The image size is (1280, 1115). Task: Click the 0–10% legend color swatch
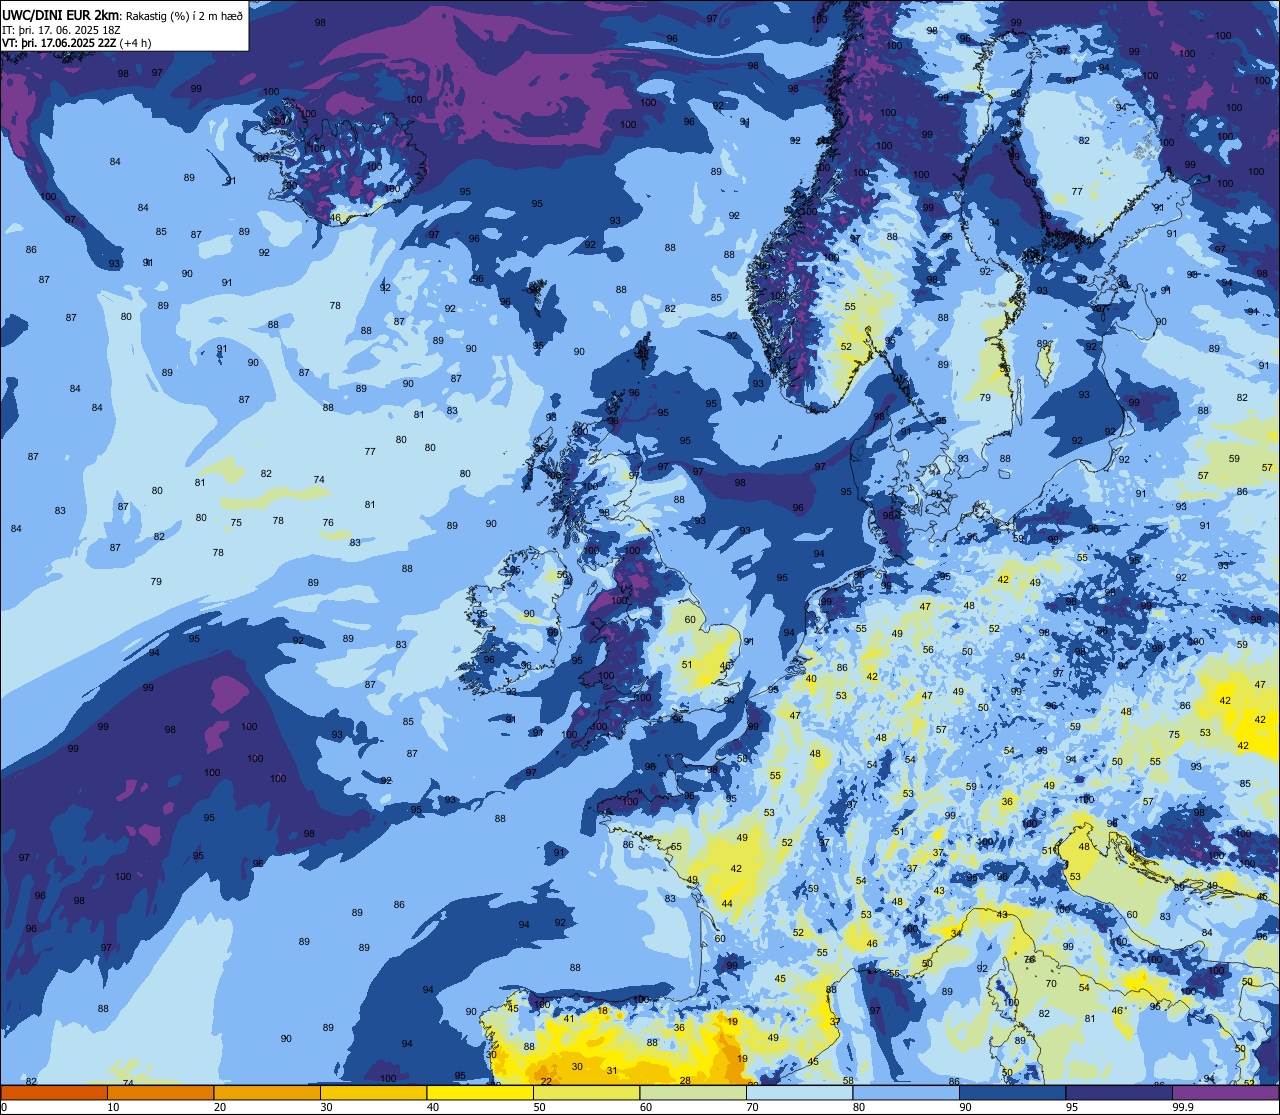click(x=54, y=1092)
